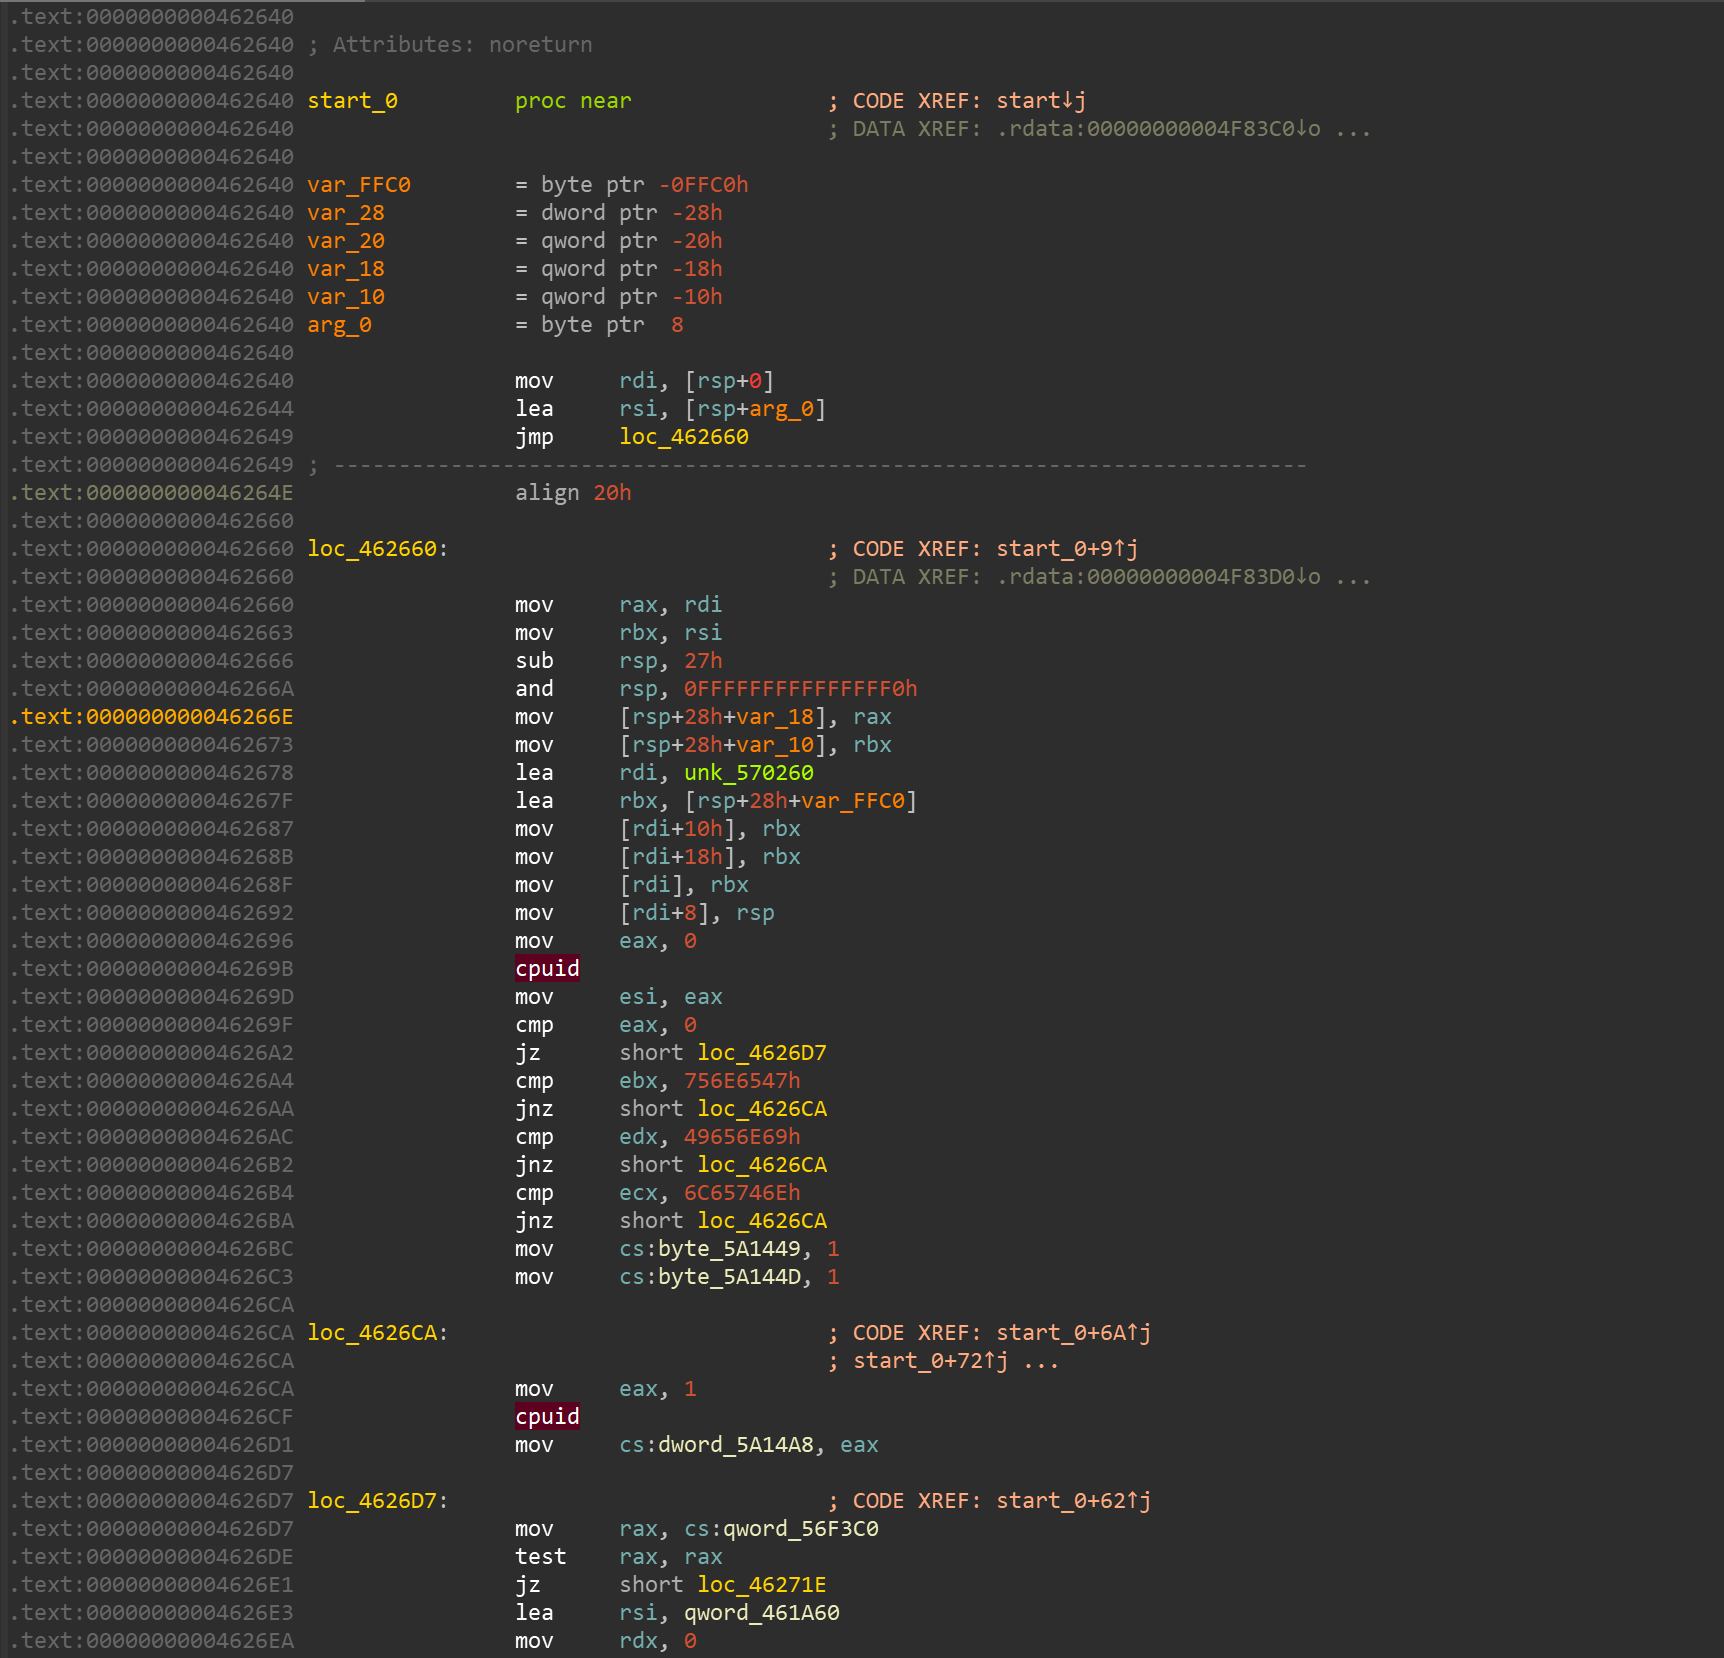Image resolution: width=1724 pixels, height=1658 pixels.
Task: Click 'mov esi, eax' instruction
Action: click(x=619, y=997)
